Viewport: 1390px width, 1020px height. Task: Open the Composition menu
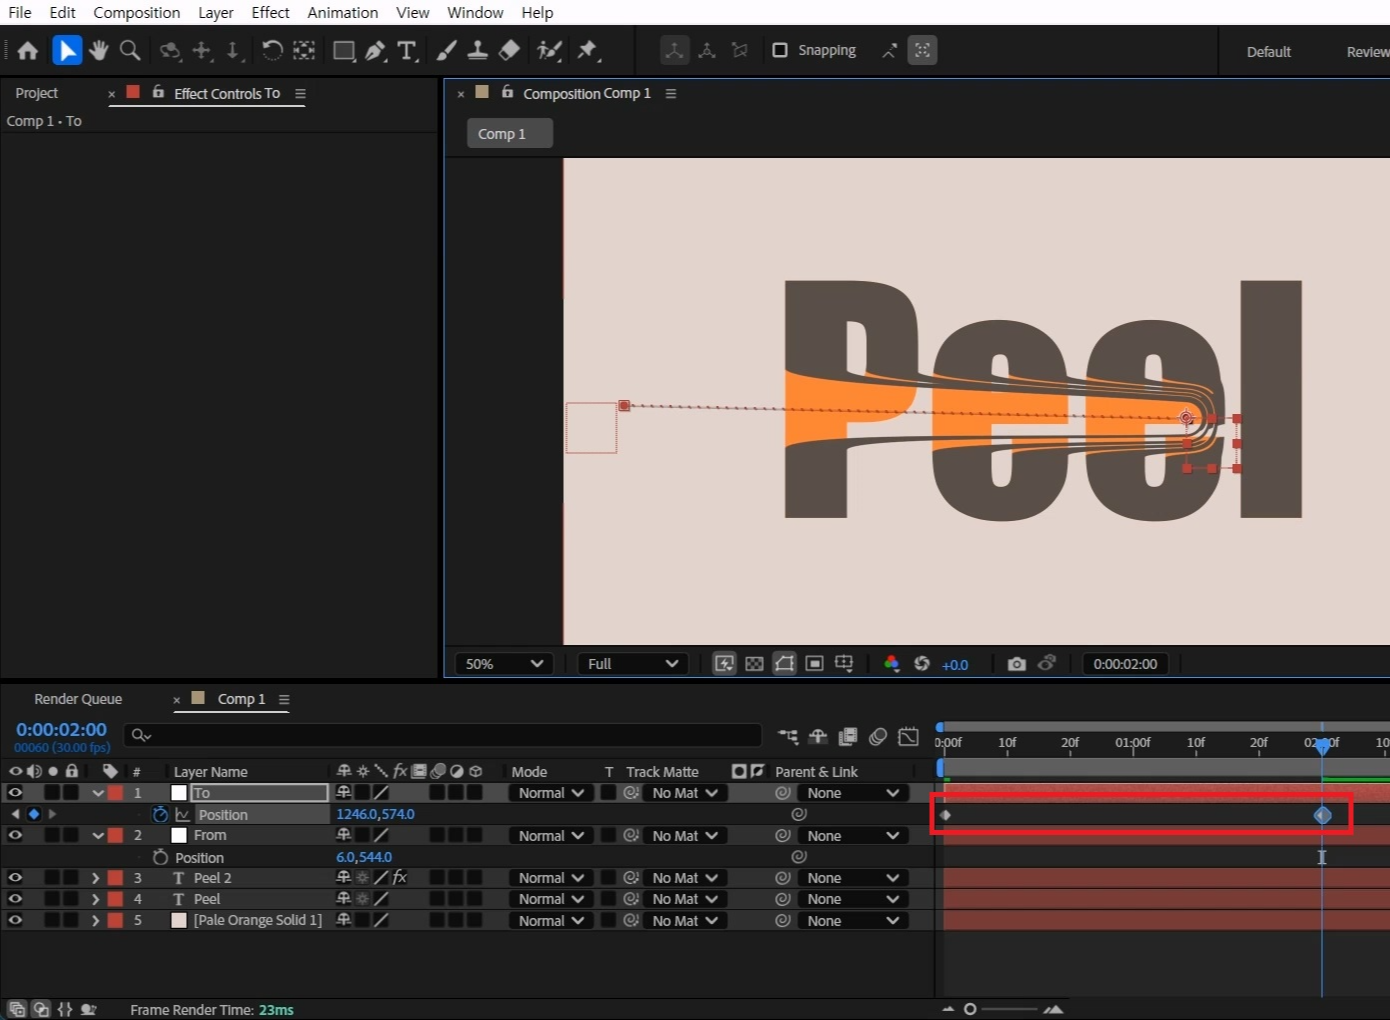coord(137,13)
